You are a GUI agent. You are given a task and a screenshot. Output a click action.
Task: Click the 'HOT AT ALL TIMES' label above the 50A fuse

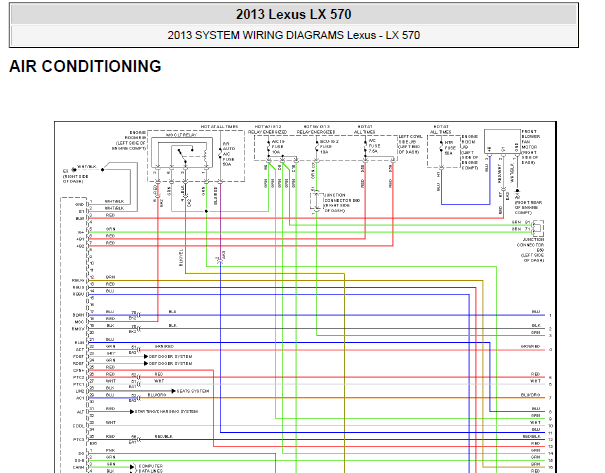[x=220, y=127]
